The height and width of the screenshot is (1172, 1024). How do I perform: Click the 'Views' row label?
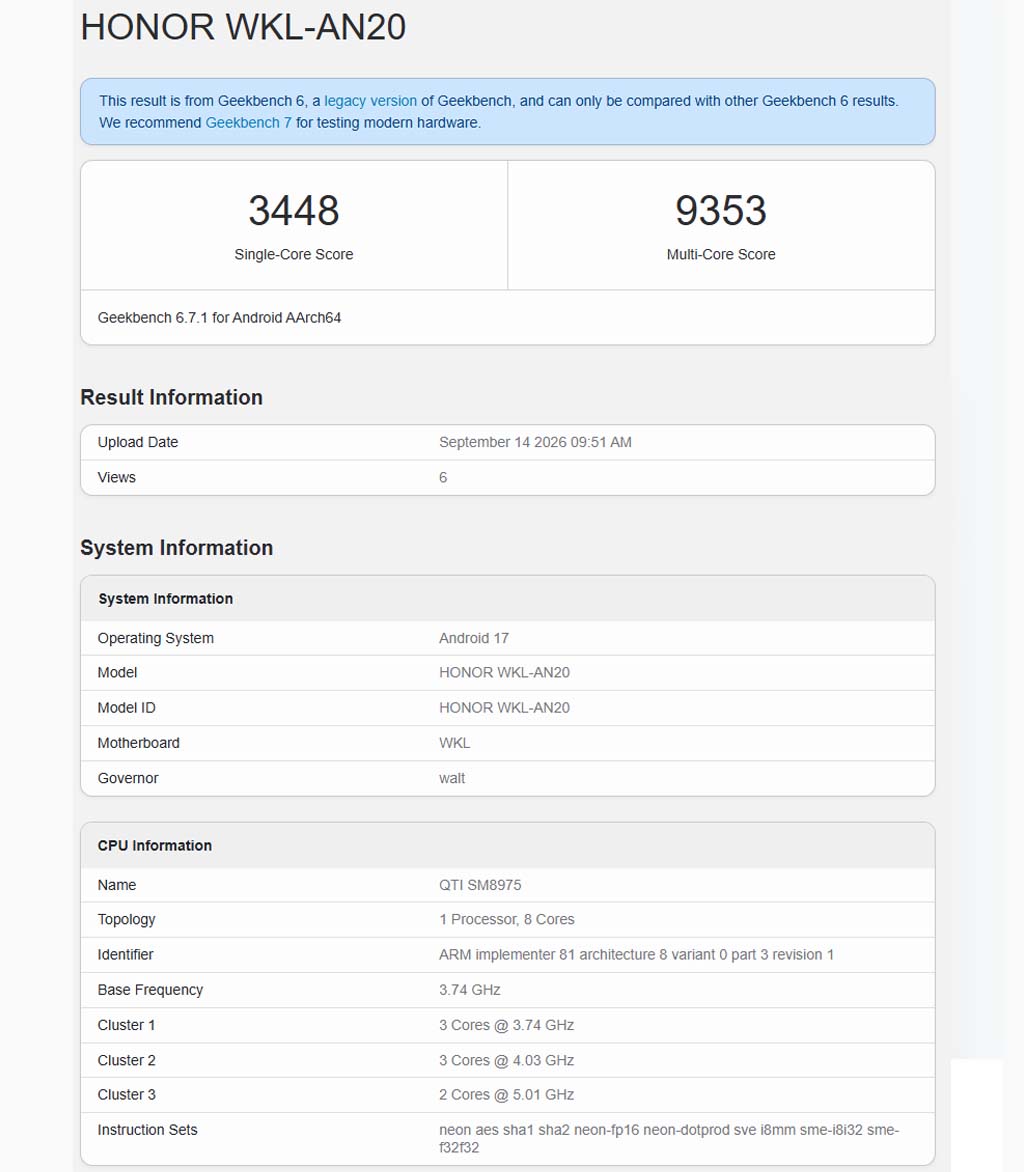coord(117,478)
